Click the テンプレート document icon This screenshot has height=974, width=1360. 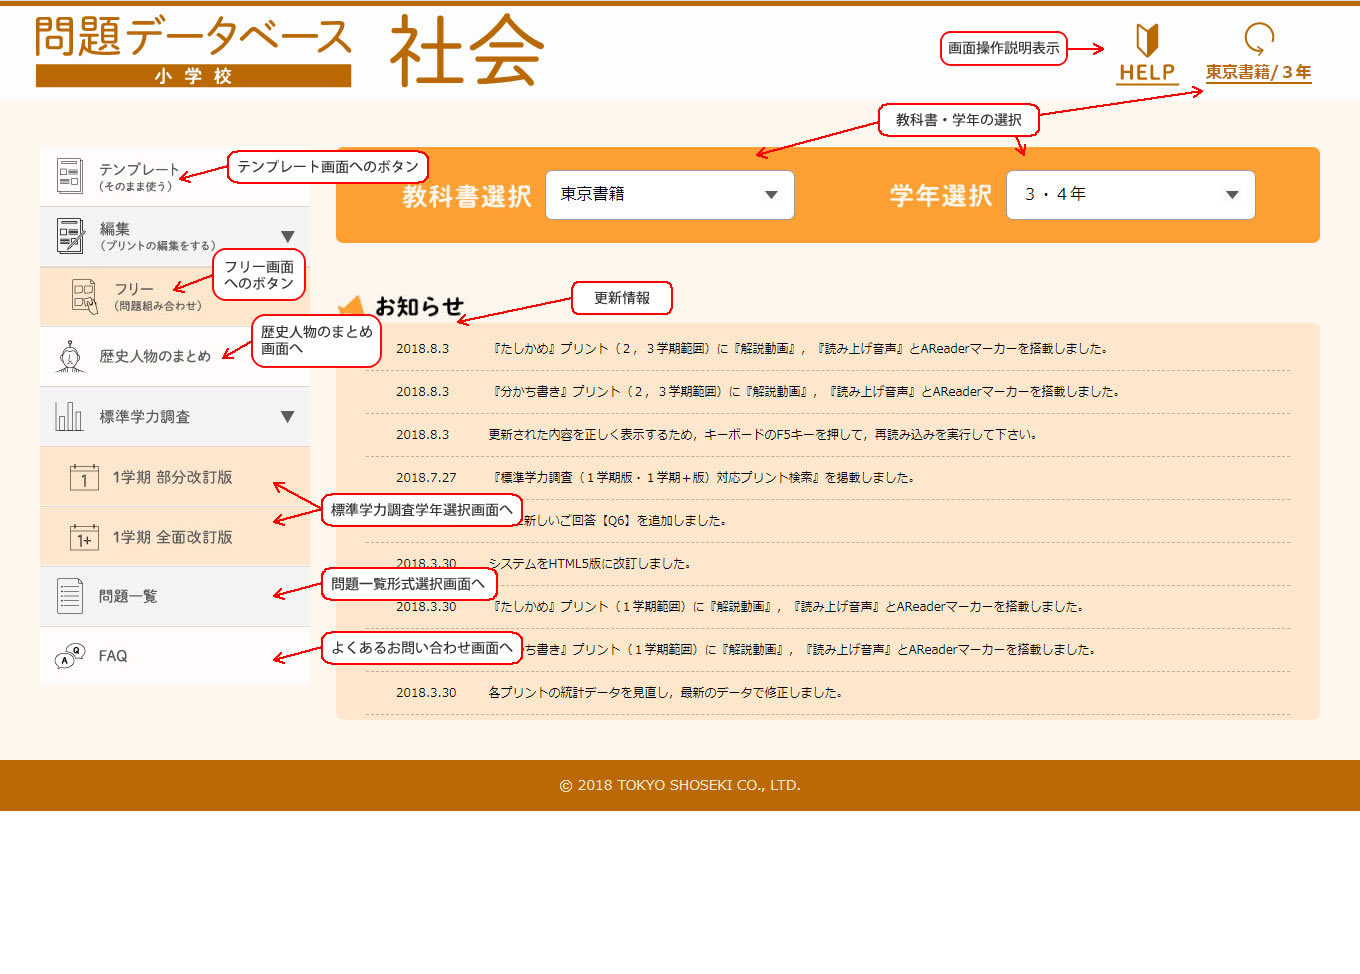pyautogui.click(x=70, y=176)
